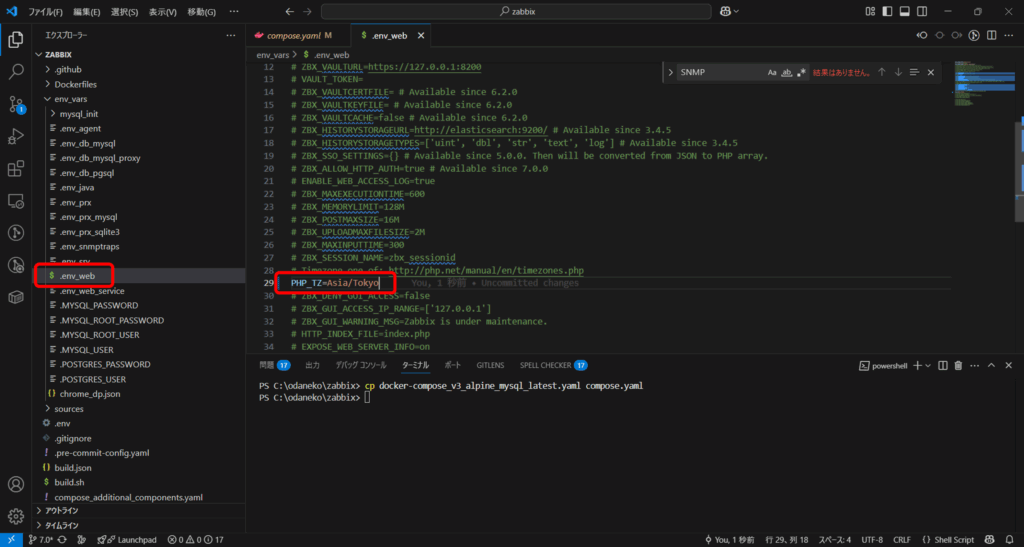Toggle secondary side bar visibility
This screenshot has height=547, width=1024.
click(922, 12)
